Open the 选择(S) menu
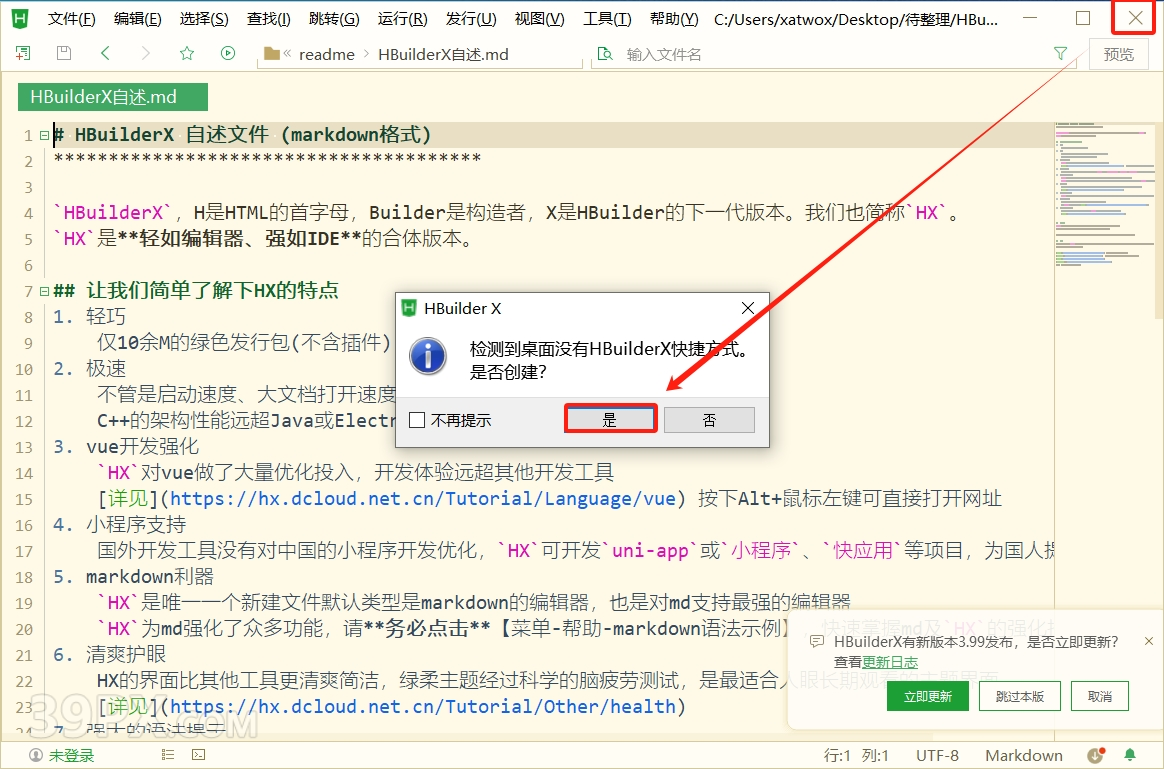Image resolution: width=1164 pixels, height=769 pixels. pos(203,19)
